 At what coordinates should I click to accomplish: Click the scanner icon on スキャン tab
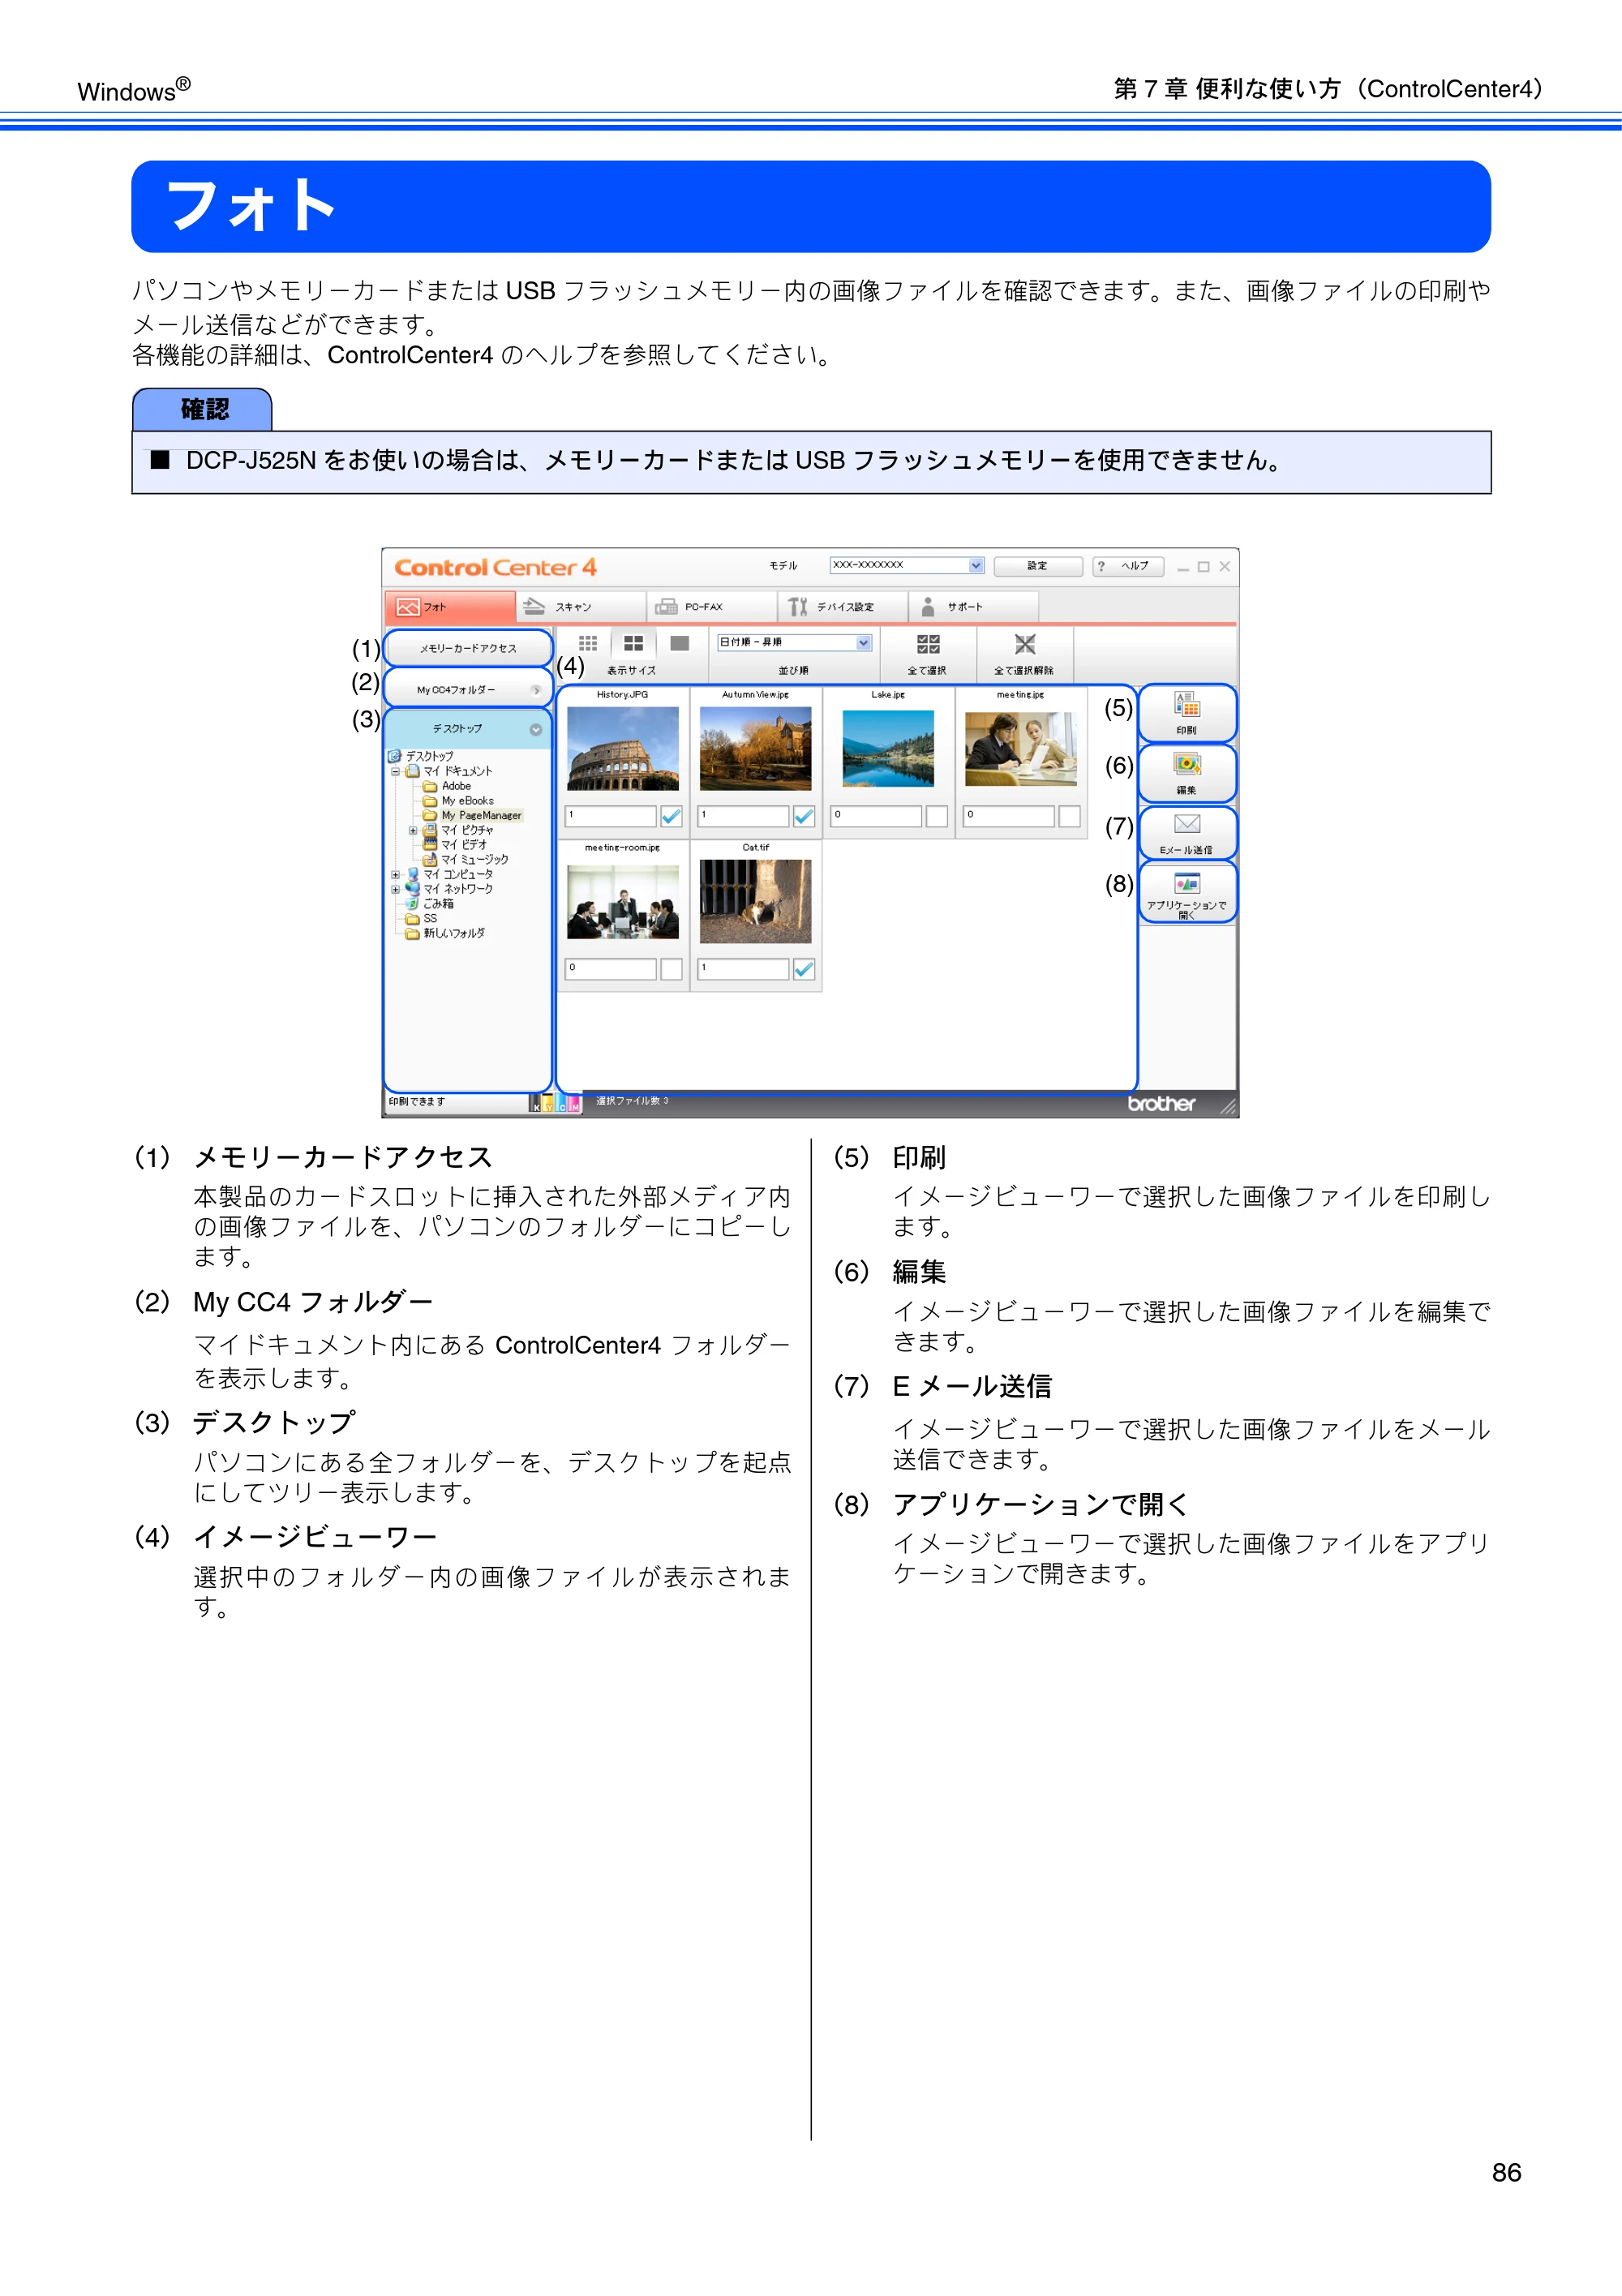click(534, 606)
